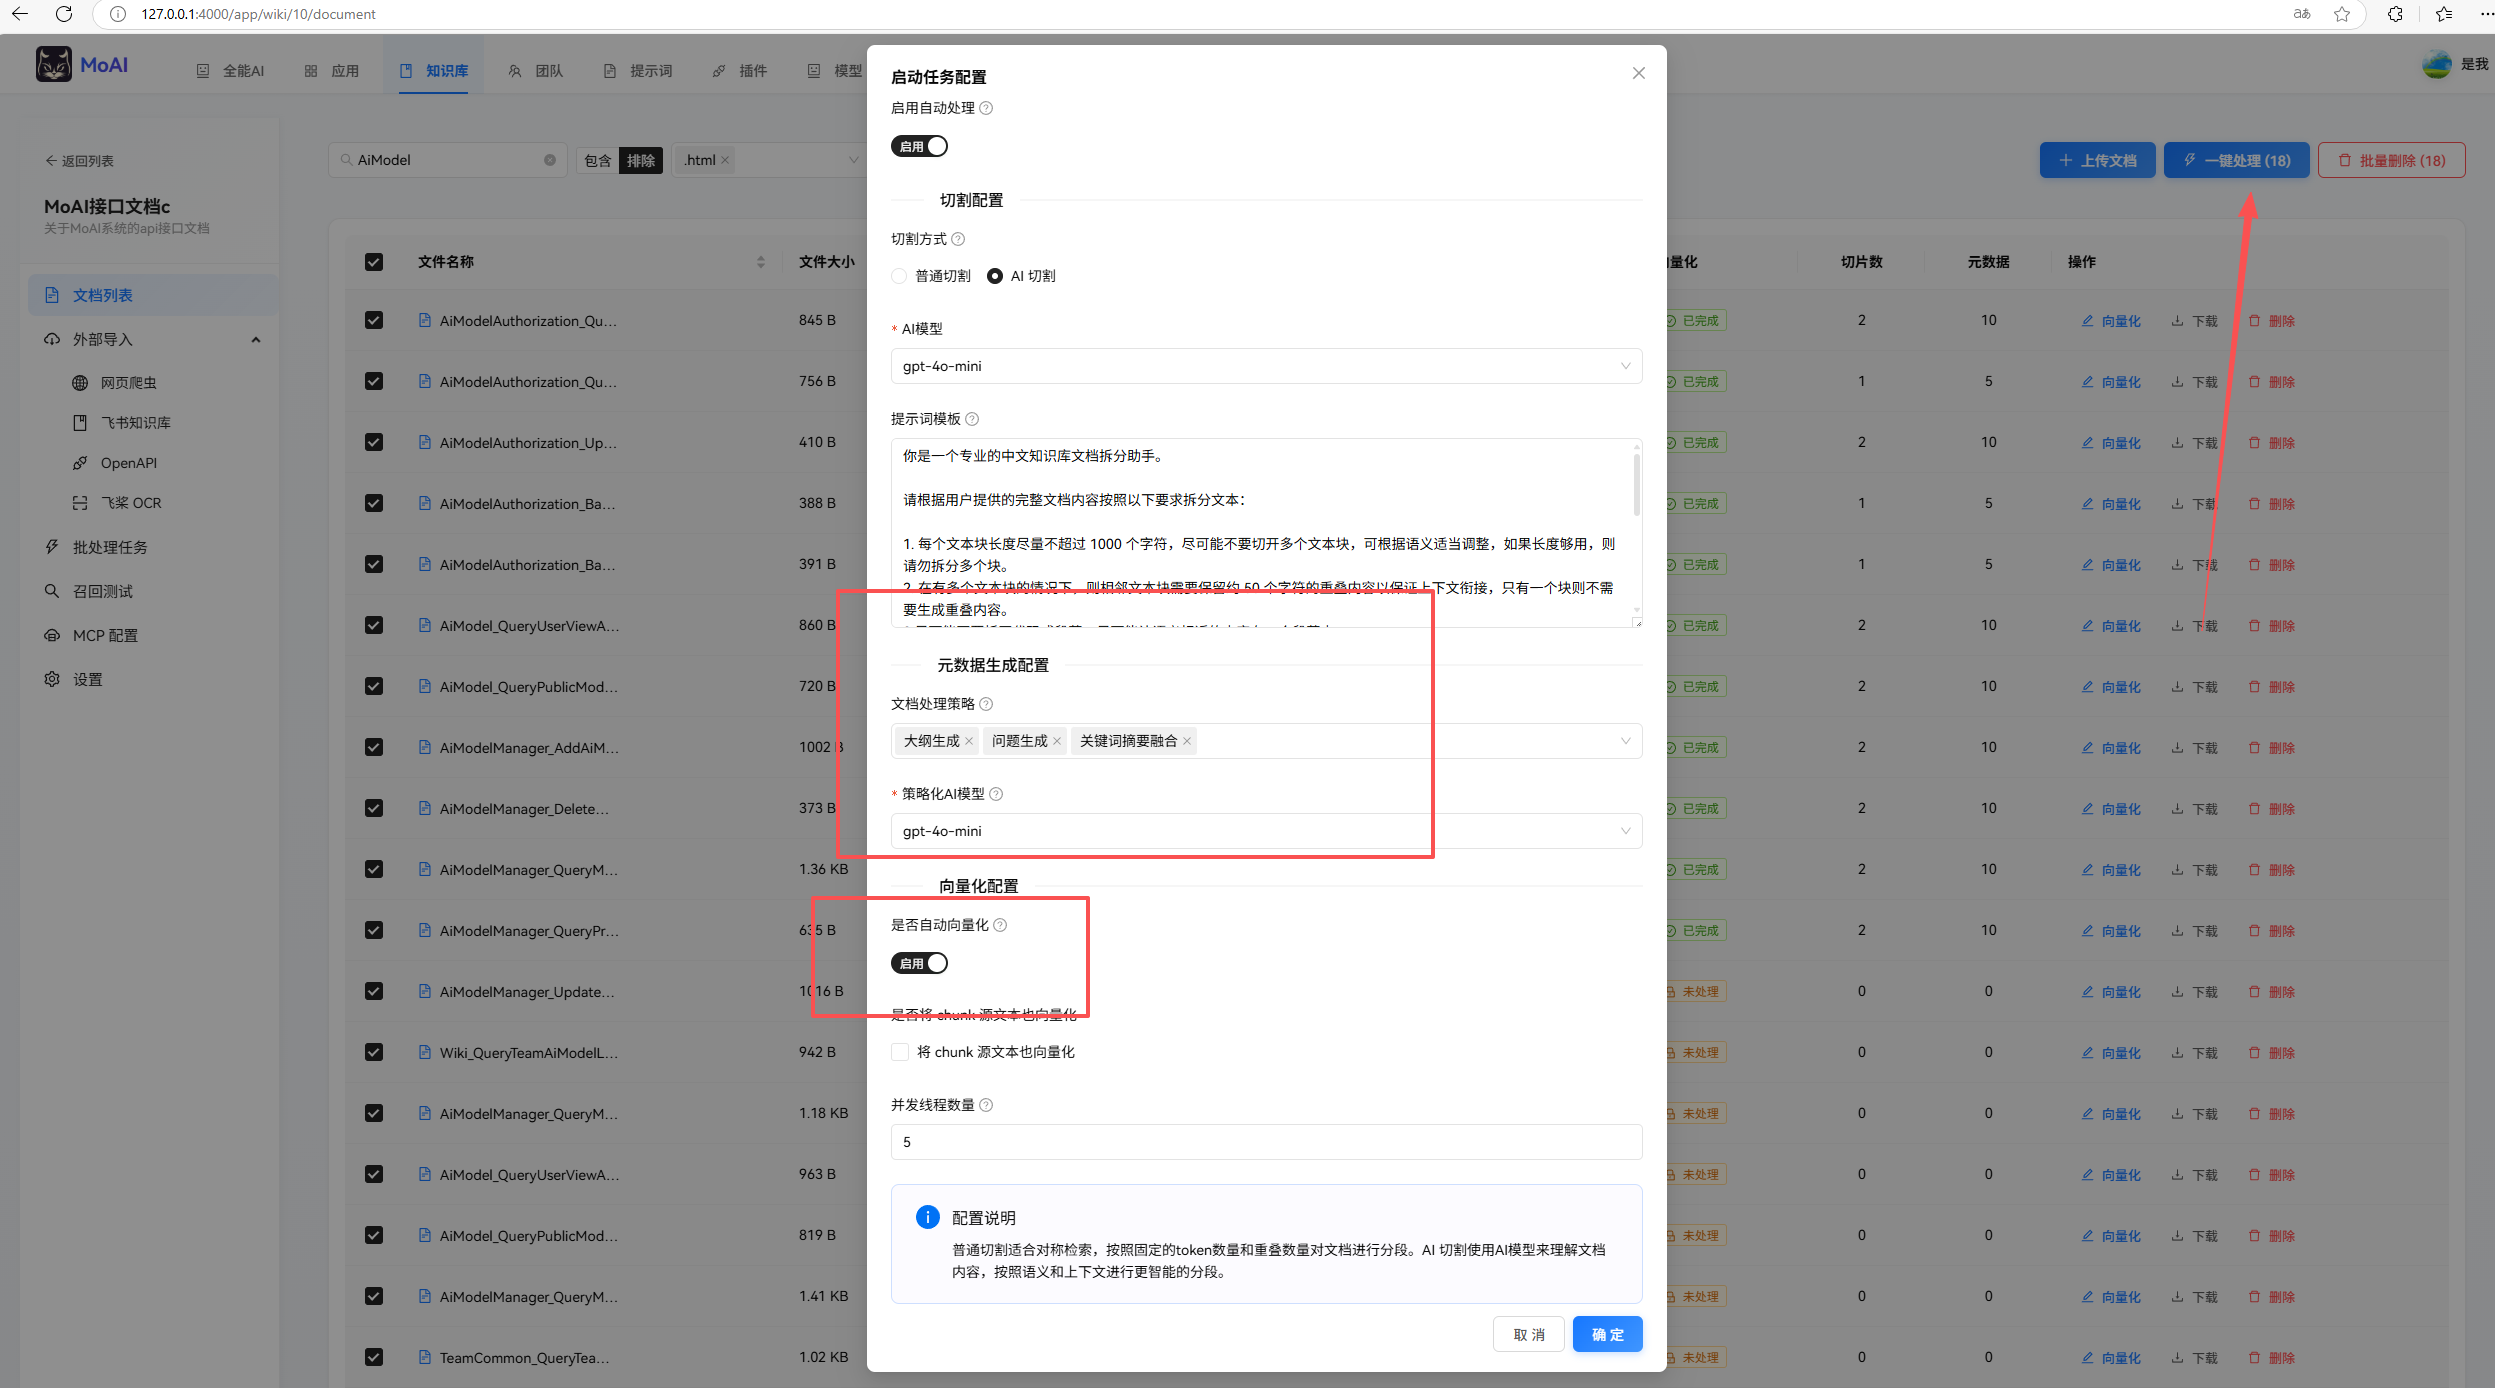Collapse the 外部导入 sidebar group
Screen dimensions: 2495x1388
coord(256,340)
